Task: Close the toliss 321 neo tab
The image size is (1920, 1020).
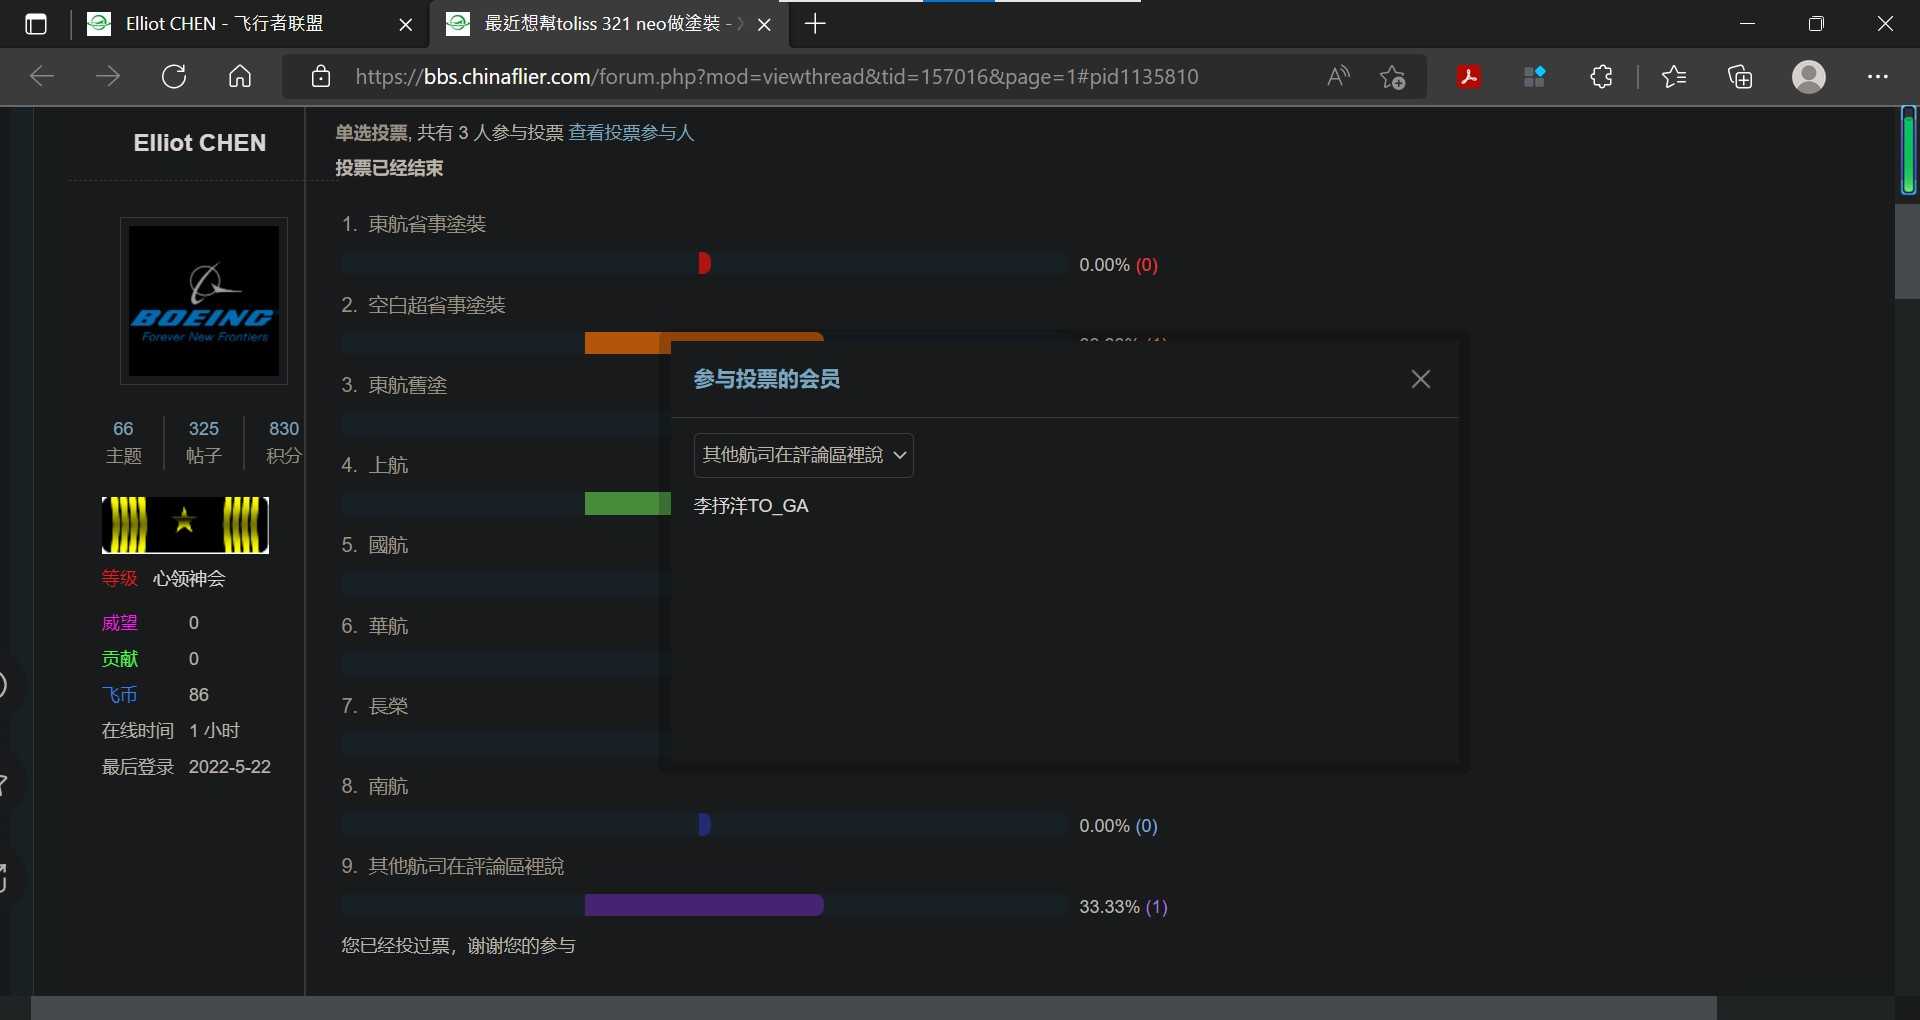Action: pos(765,24)
